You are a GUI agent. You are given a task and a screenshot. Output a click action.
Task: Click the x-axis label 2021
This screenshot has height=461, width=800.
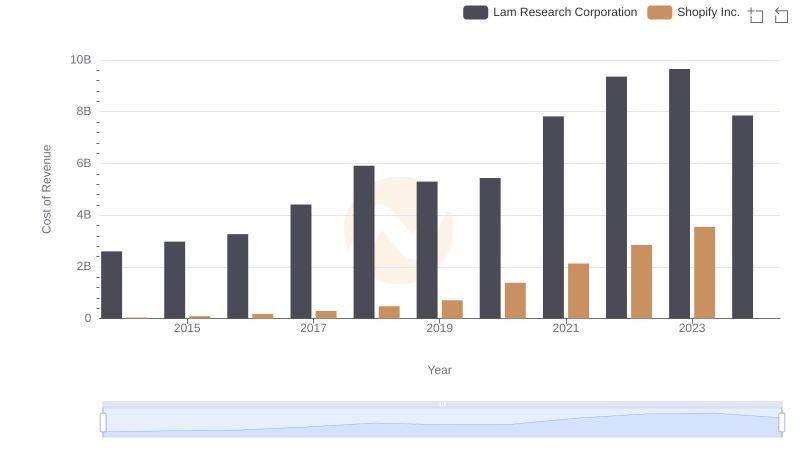click(x=566, y=328)
